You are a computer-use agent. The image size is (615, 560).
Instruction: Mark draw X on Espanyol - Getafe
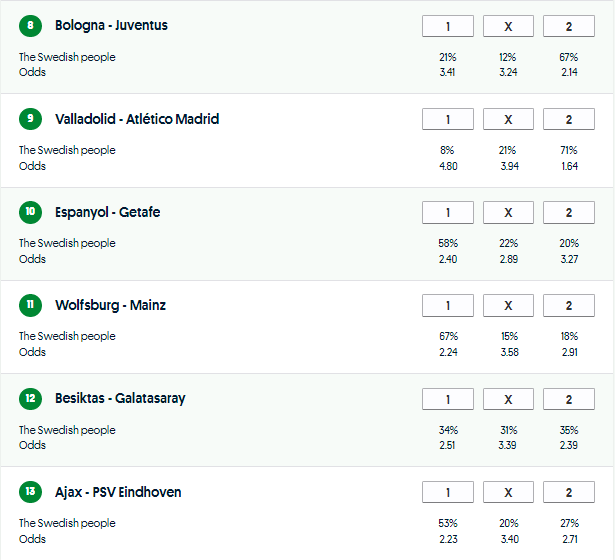508,213
